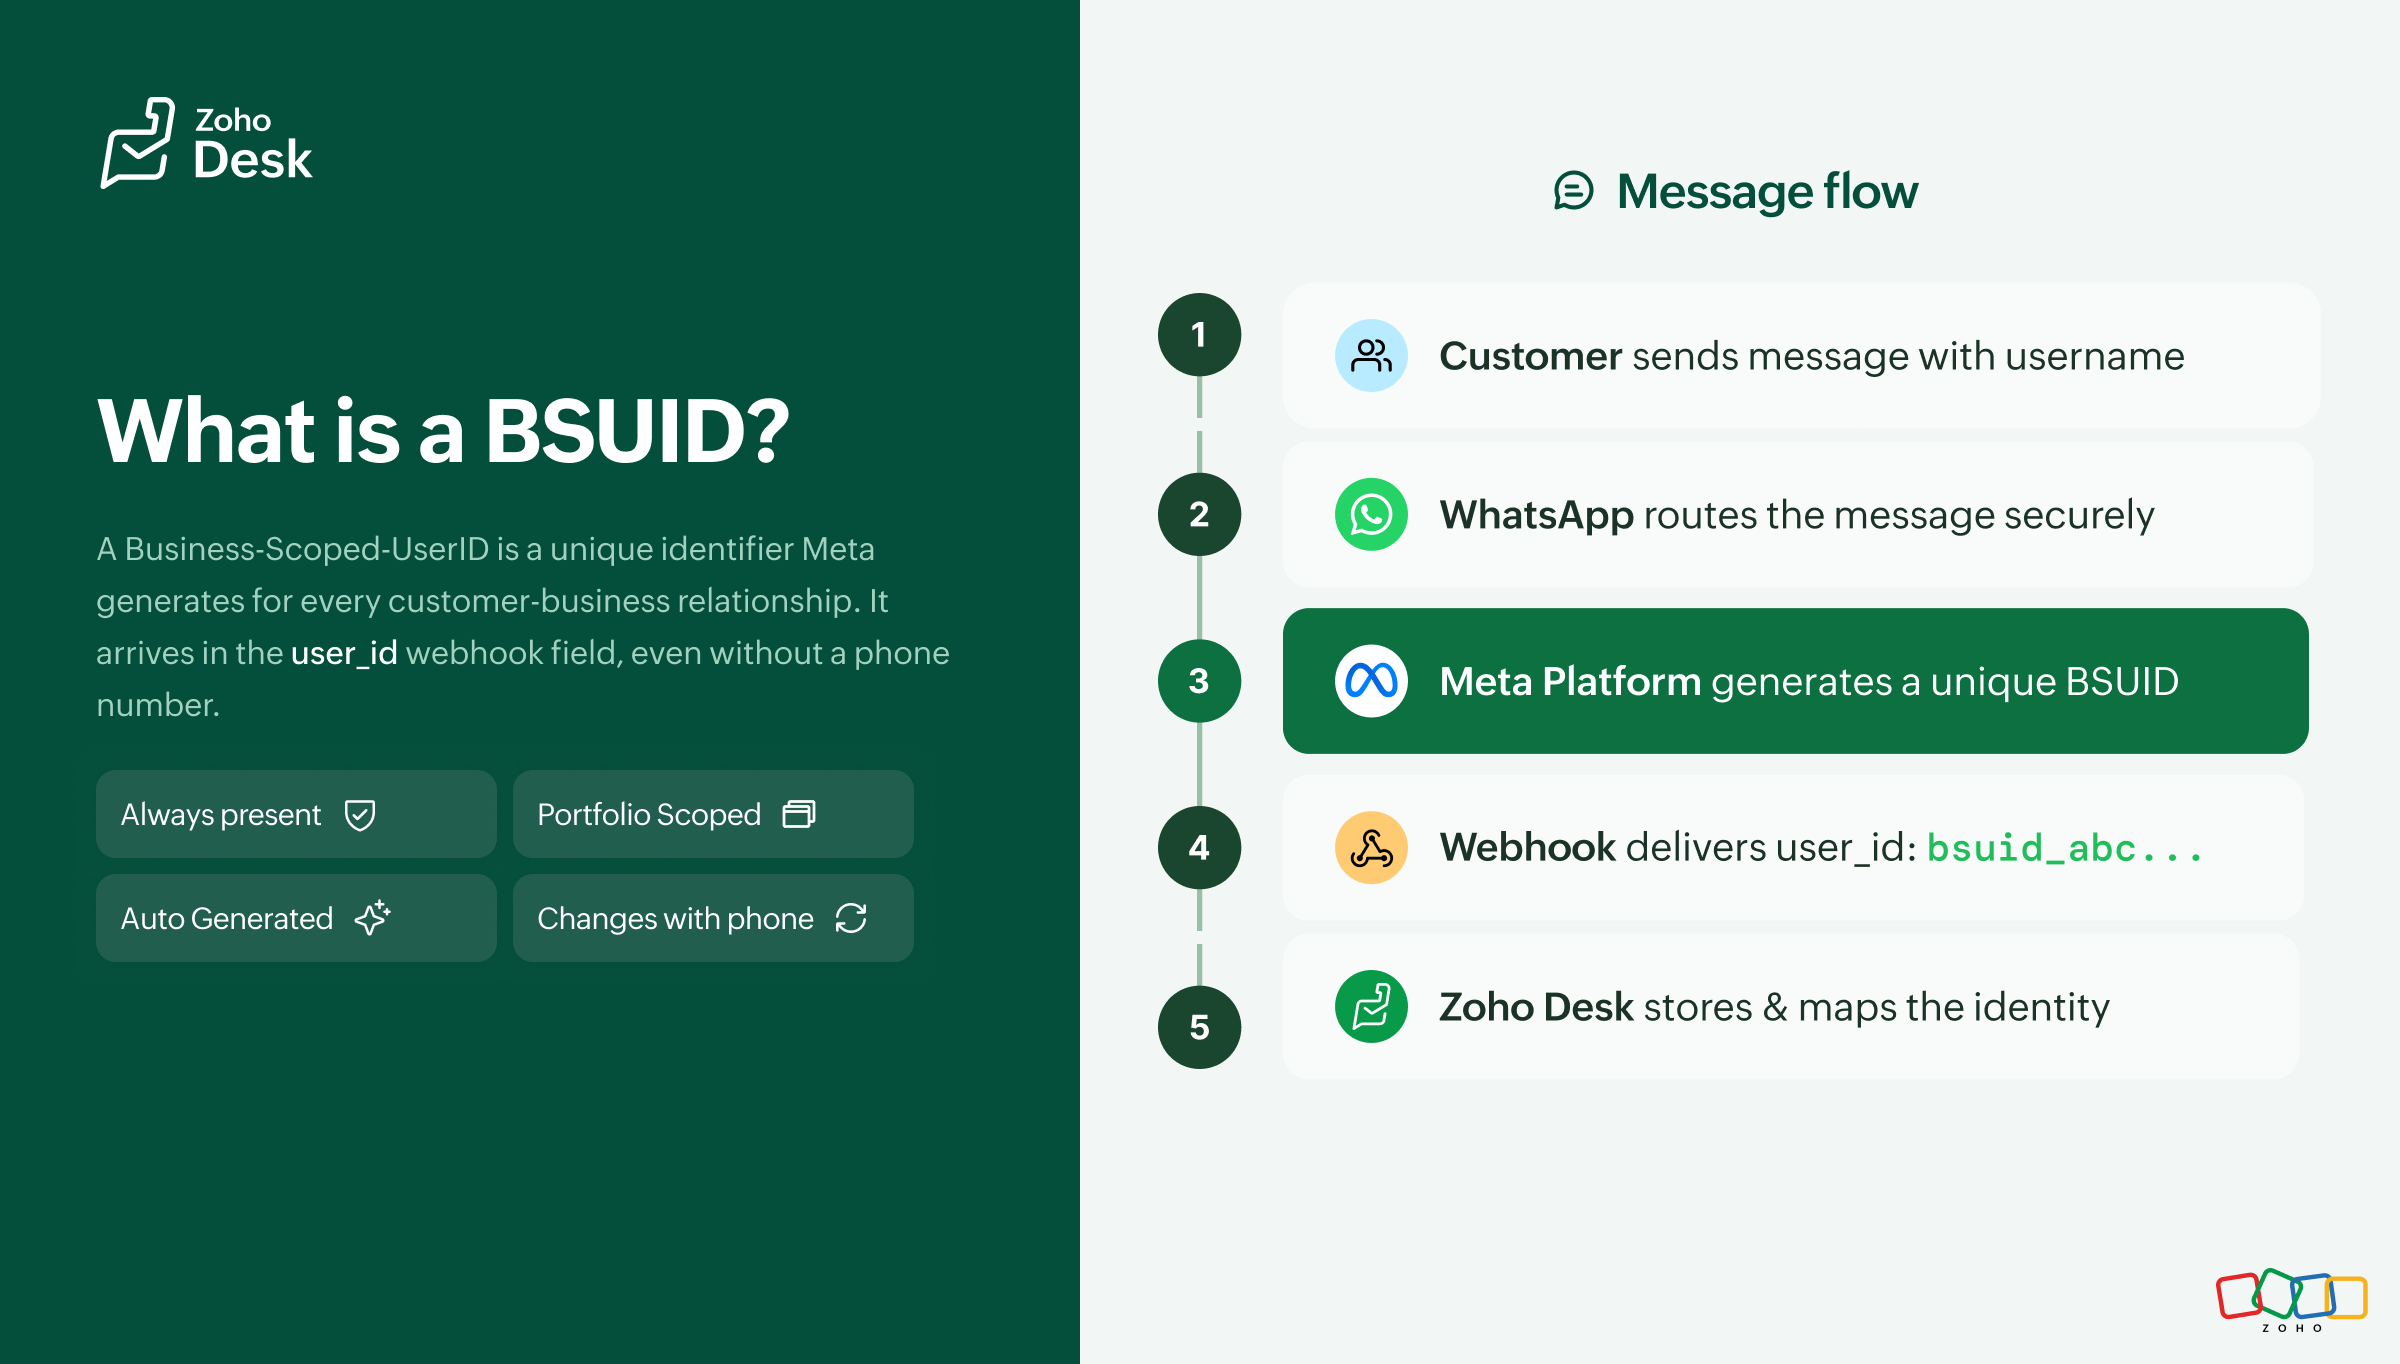Image resolution: width=2400 pixels, height=1364 pixels.
Task: Click the "Zoho Desk" wordmark text in the header
Action: point(253,144)
